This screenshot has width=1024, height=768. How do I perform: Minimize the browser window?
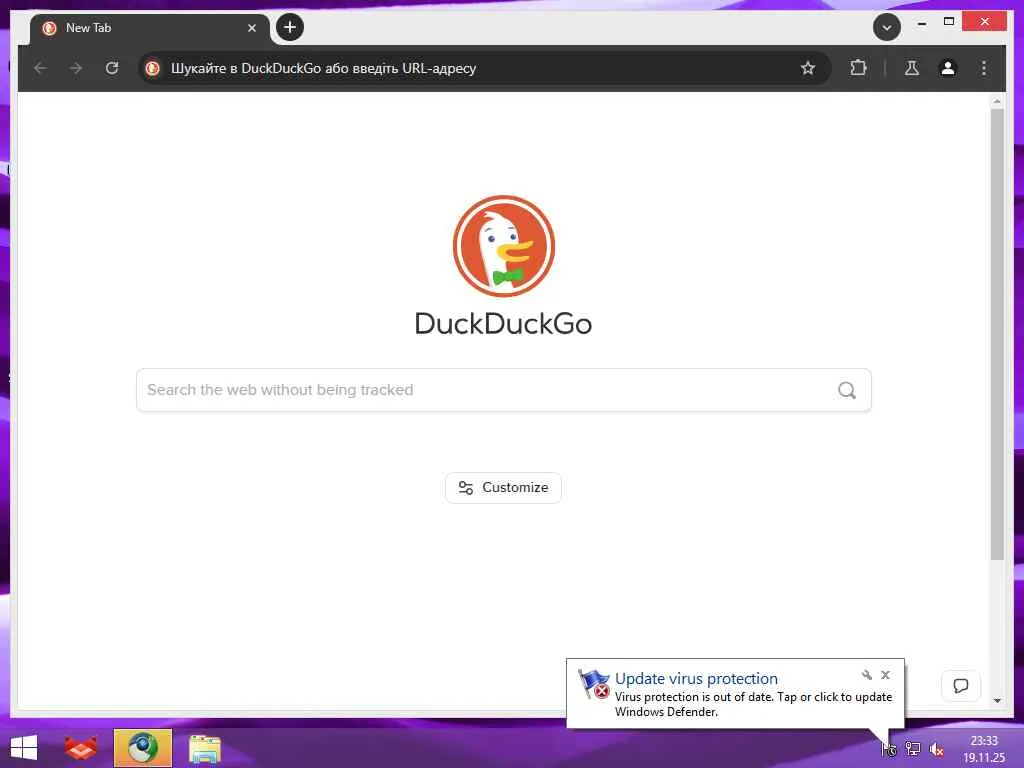click(x=921, y=23)
